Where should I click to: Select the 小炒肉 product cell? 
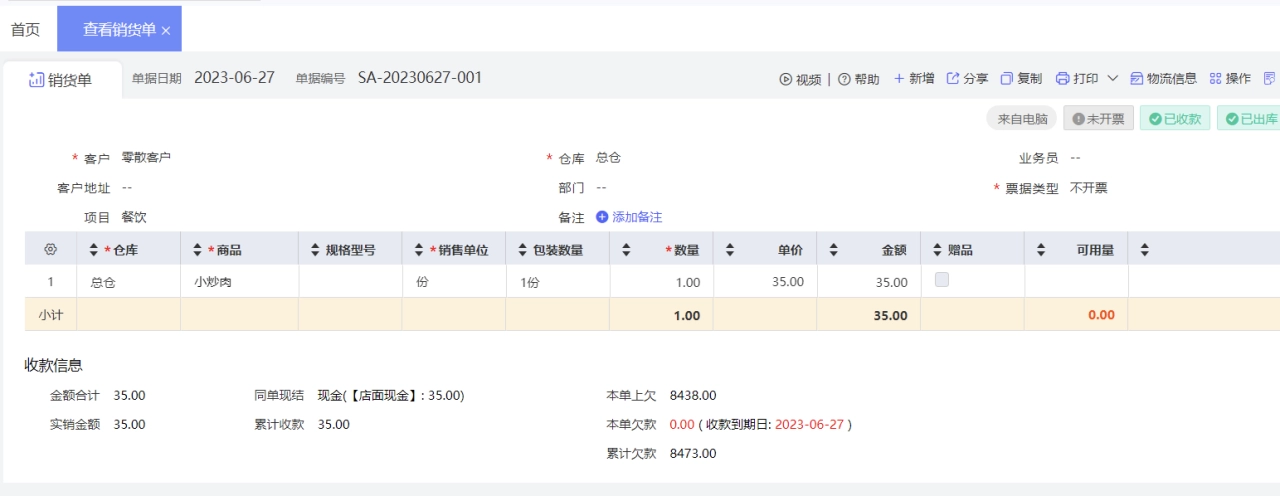pos(239,282)
